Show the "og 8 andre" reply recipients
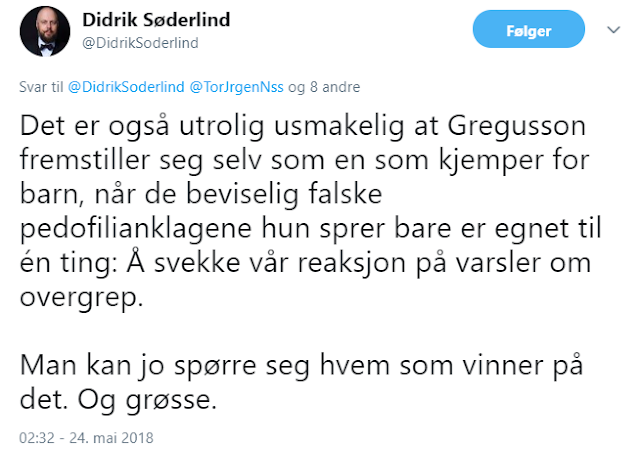 click(x=324, y=87)
